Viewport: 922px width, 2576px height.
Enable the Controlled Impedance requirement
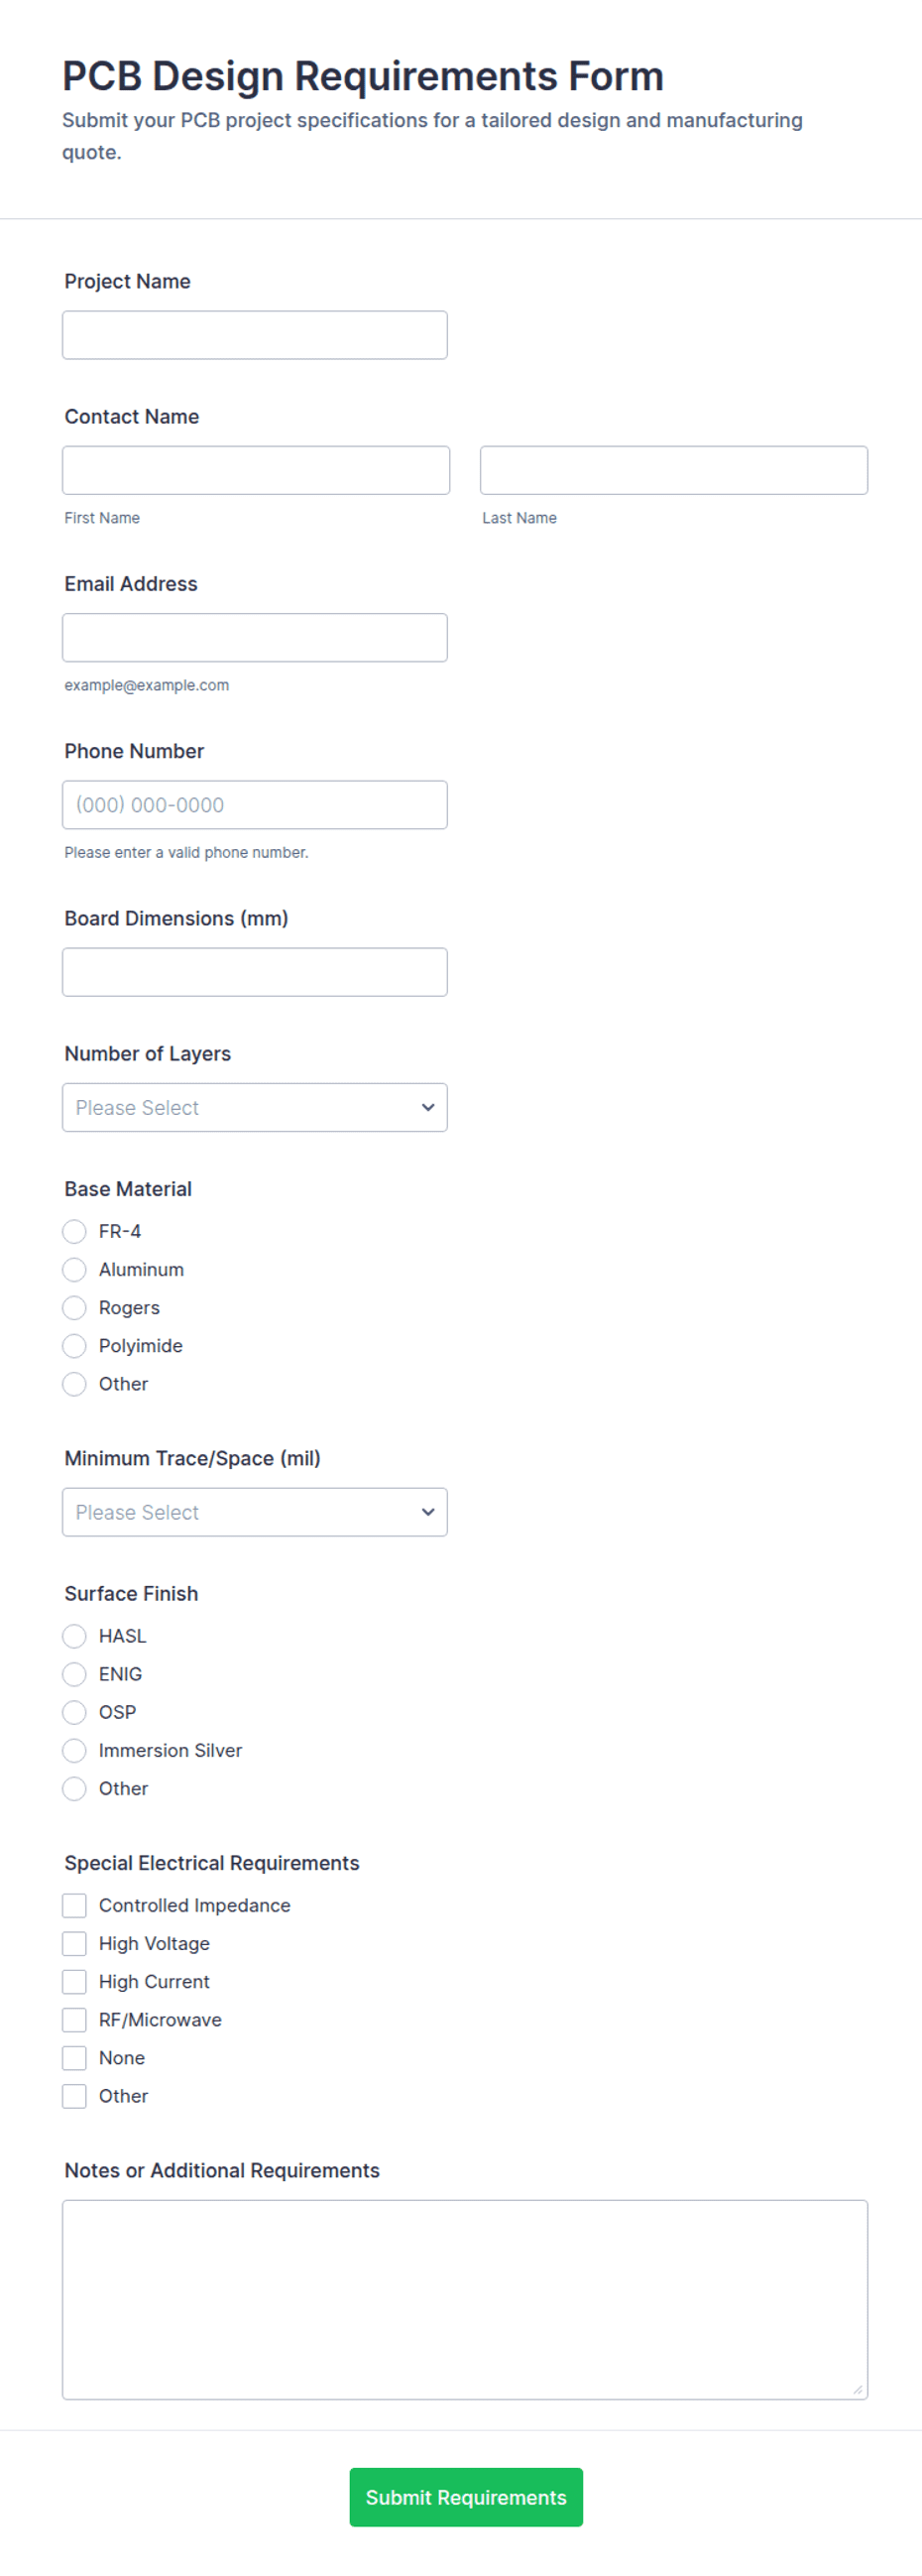pos(74,1905)
